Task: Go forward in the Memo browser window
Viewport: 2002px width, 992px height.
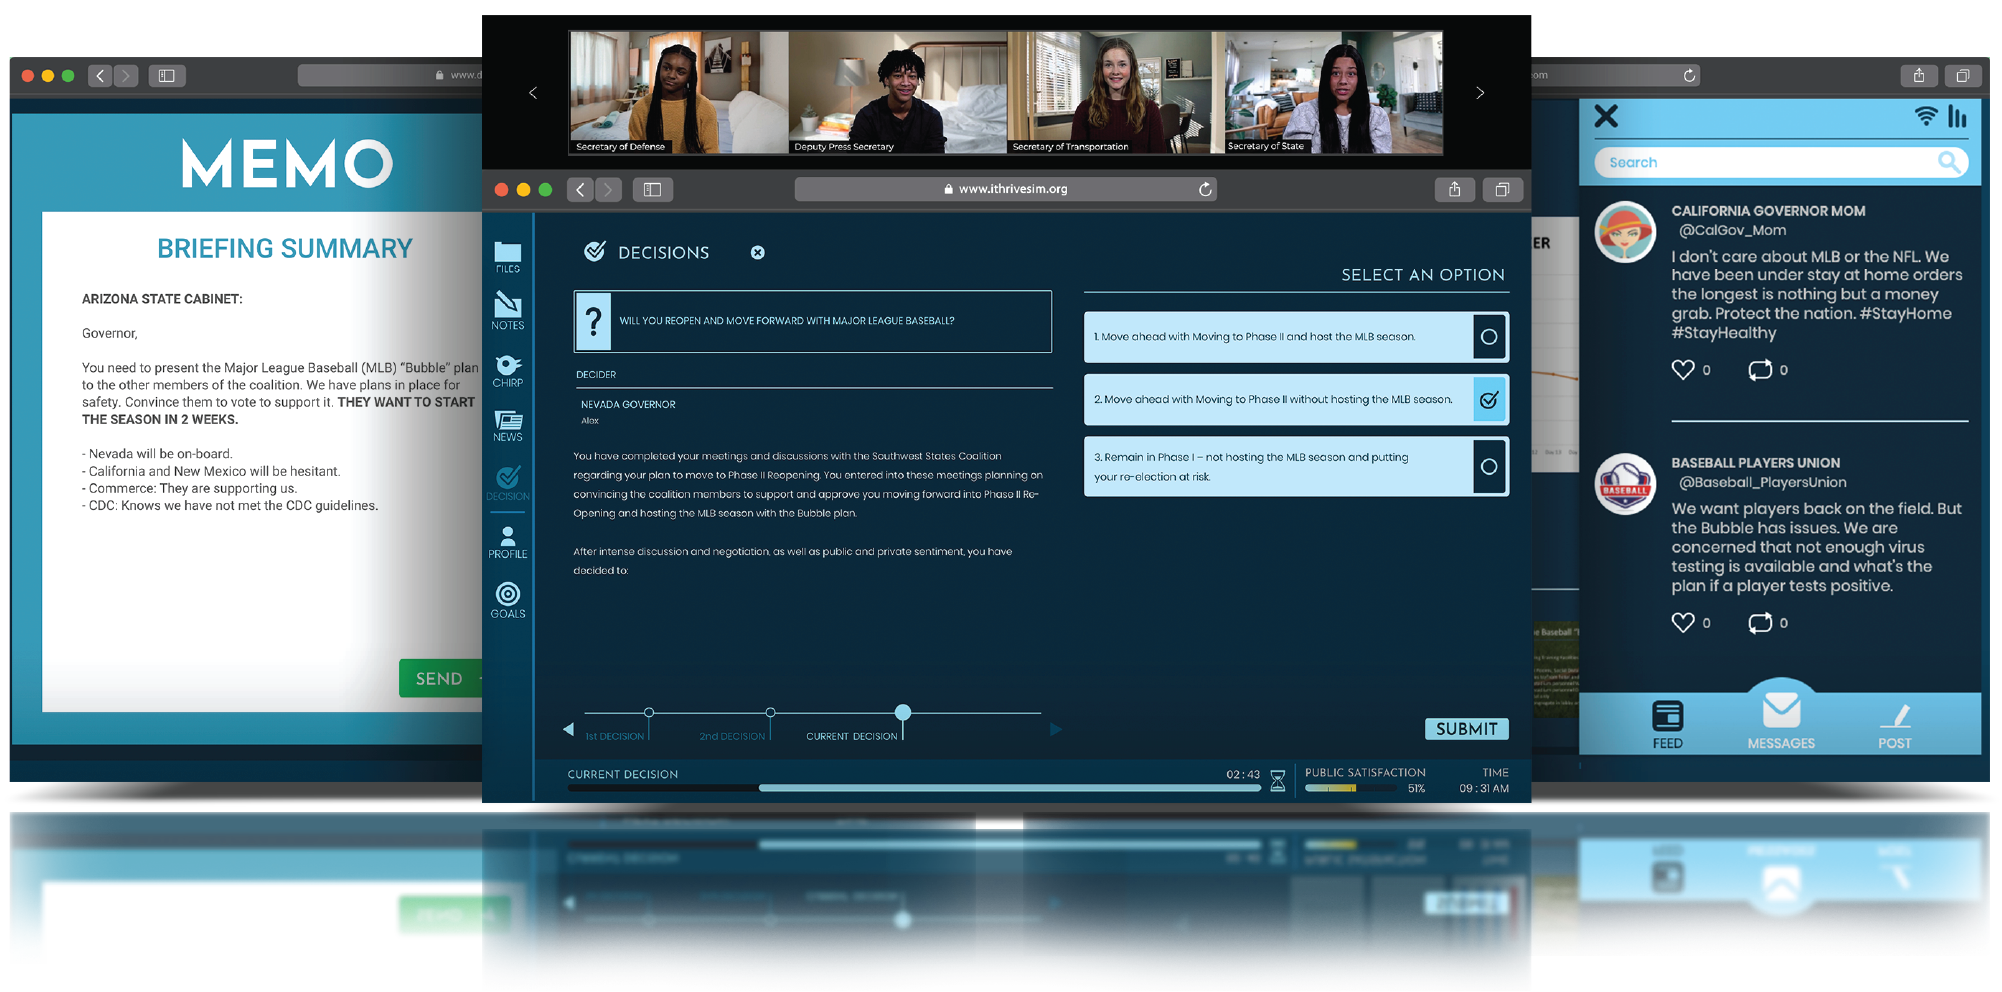Action: click(x=126, y=75)
